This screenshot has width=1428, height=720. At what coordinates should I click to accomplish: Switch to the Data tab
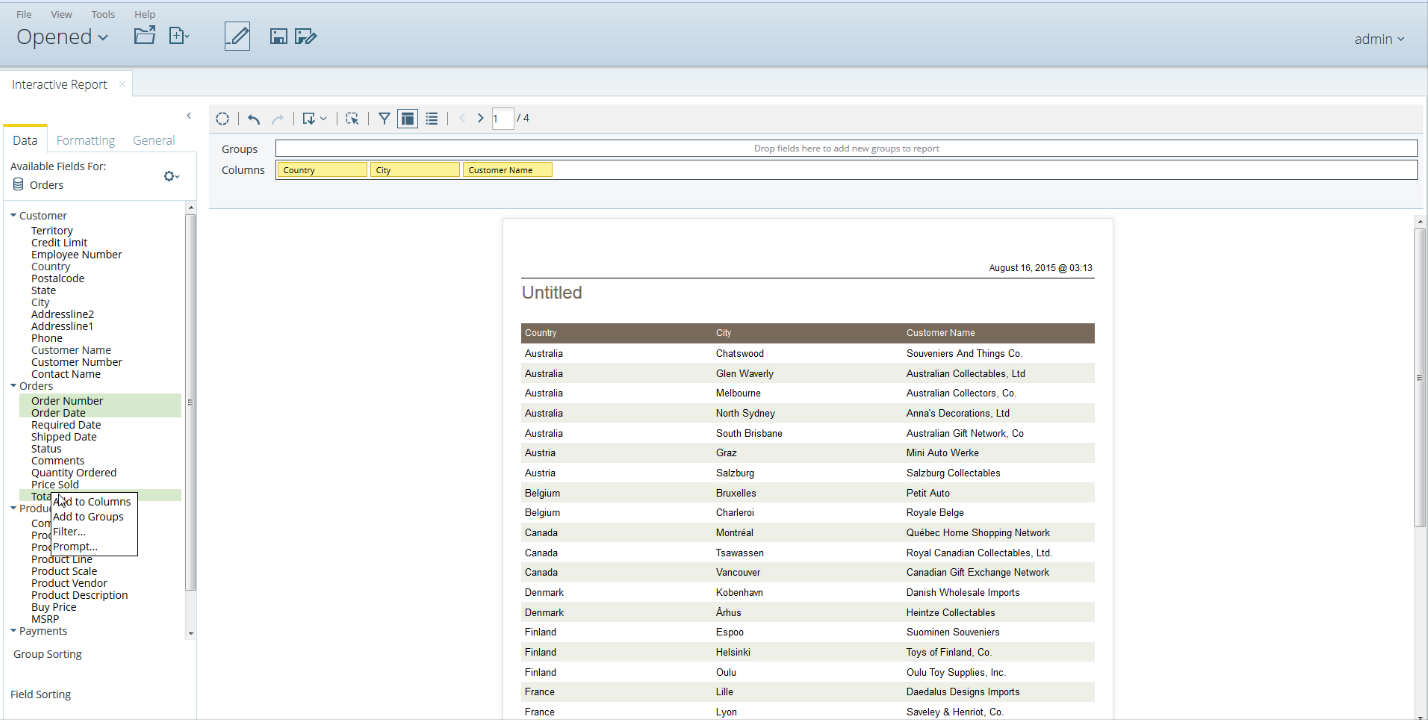pyautogui.click(x=25, y=140)
